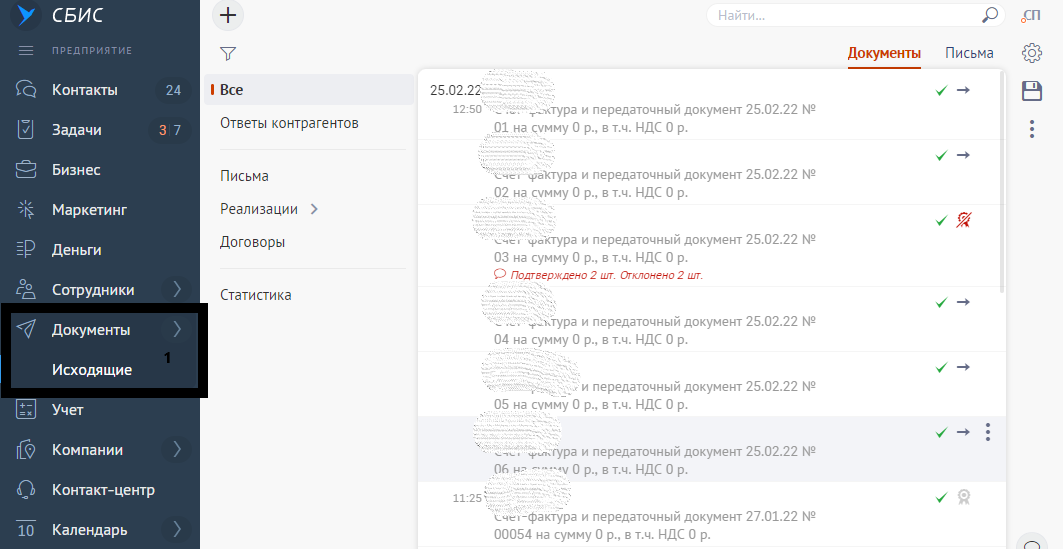Screen dimensions: 1063x549
Task: Open Исходящие under Документы
Action: pos(92,370)
